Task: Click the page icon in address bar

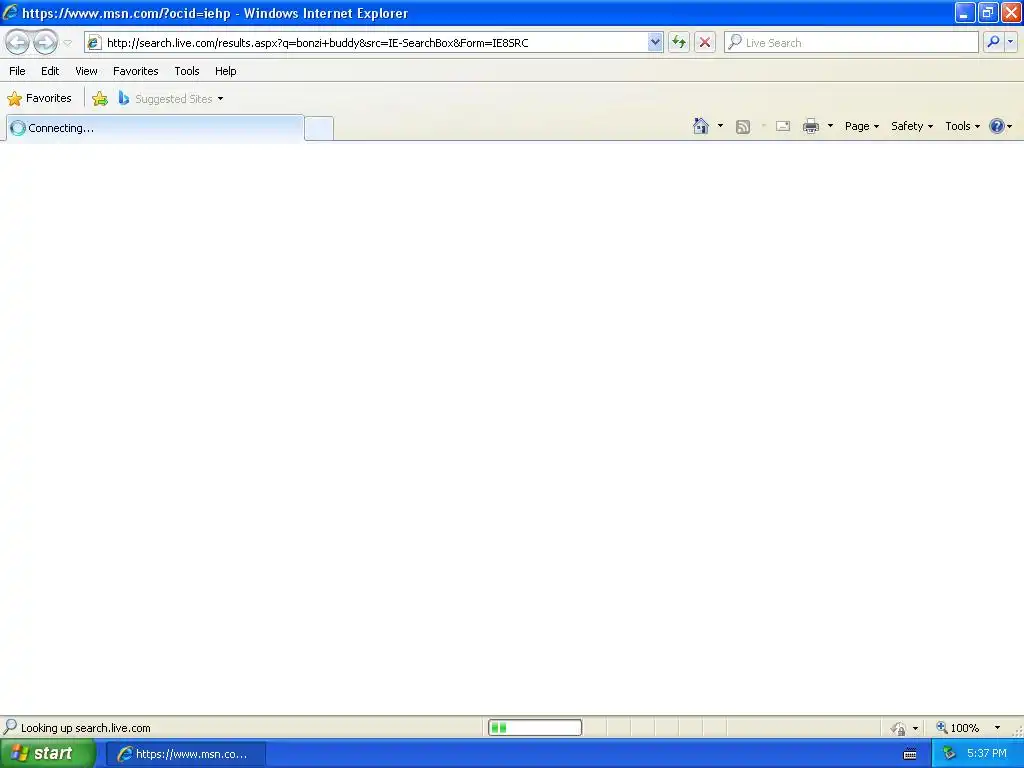Action: point(95,42)
